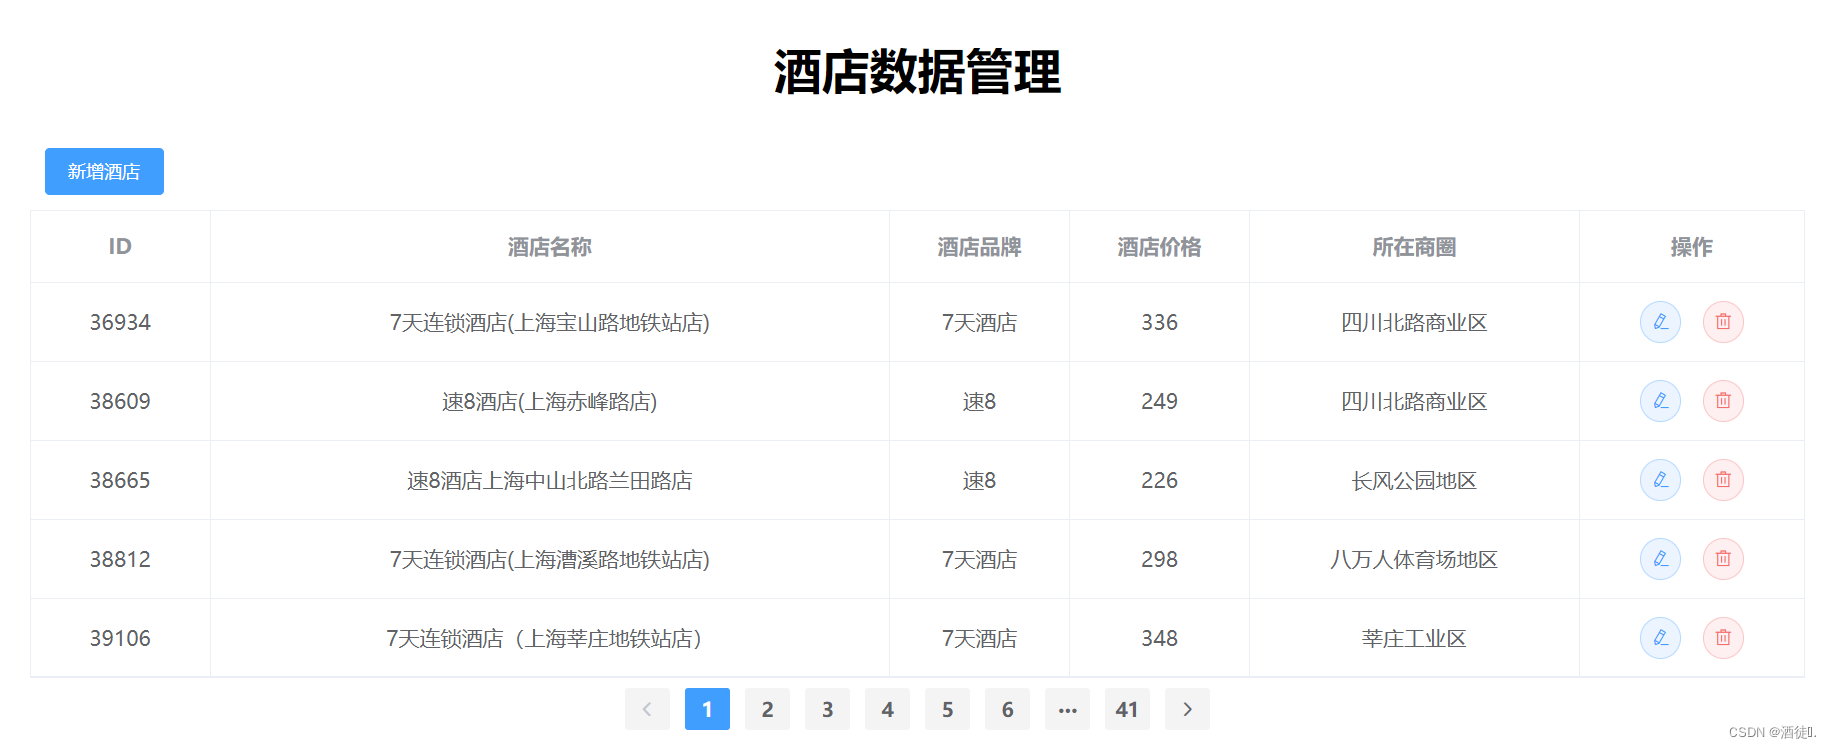Click delete icon for hotel 36934
1831x748 pixels.
[1723, 322]
